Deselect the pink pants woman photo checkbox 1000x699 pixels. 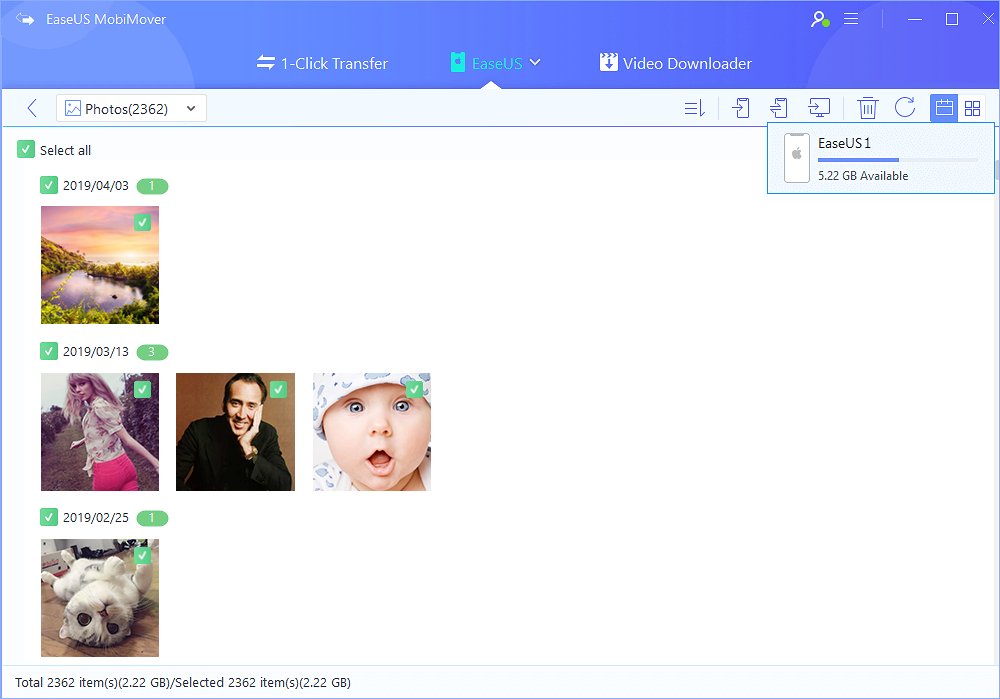[142, 389]
